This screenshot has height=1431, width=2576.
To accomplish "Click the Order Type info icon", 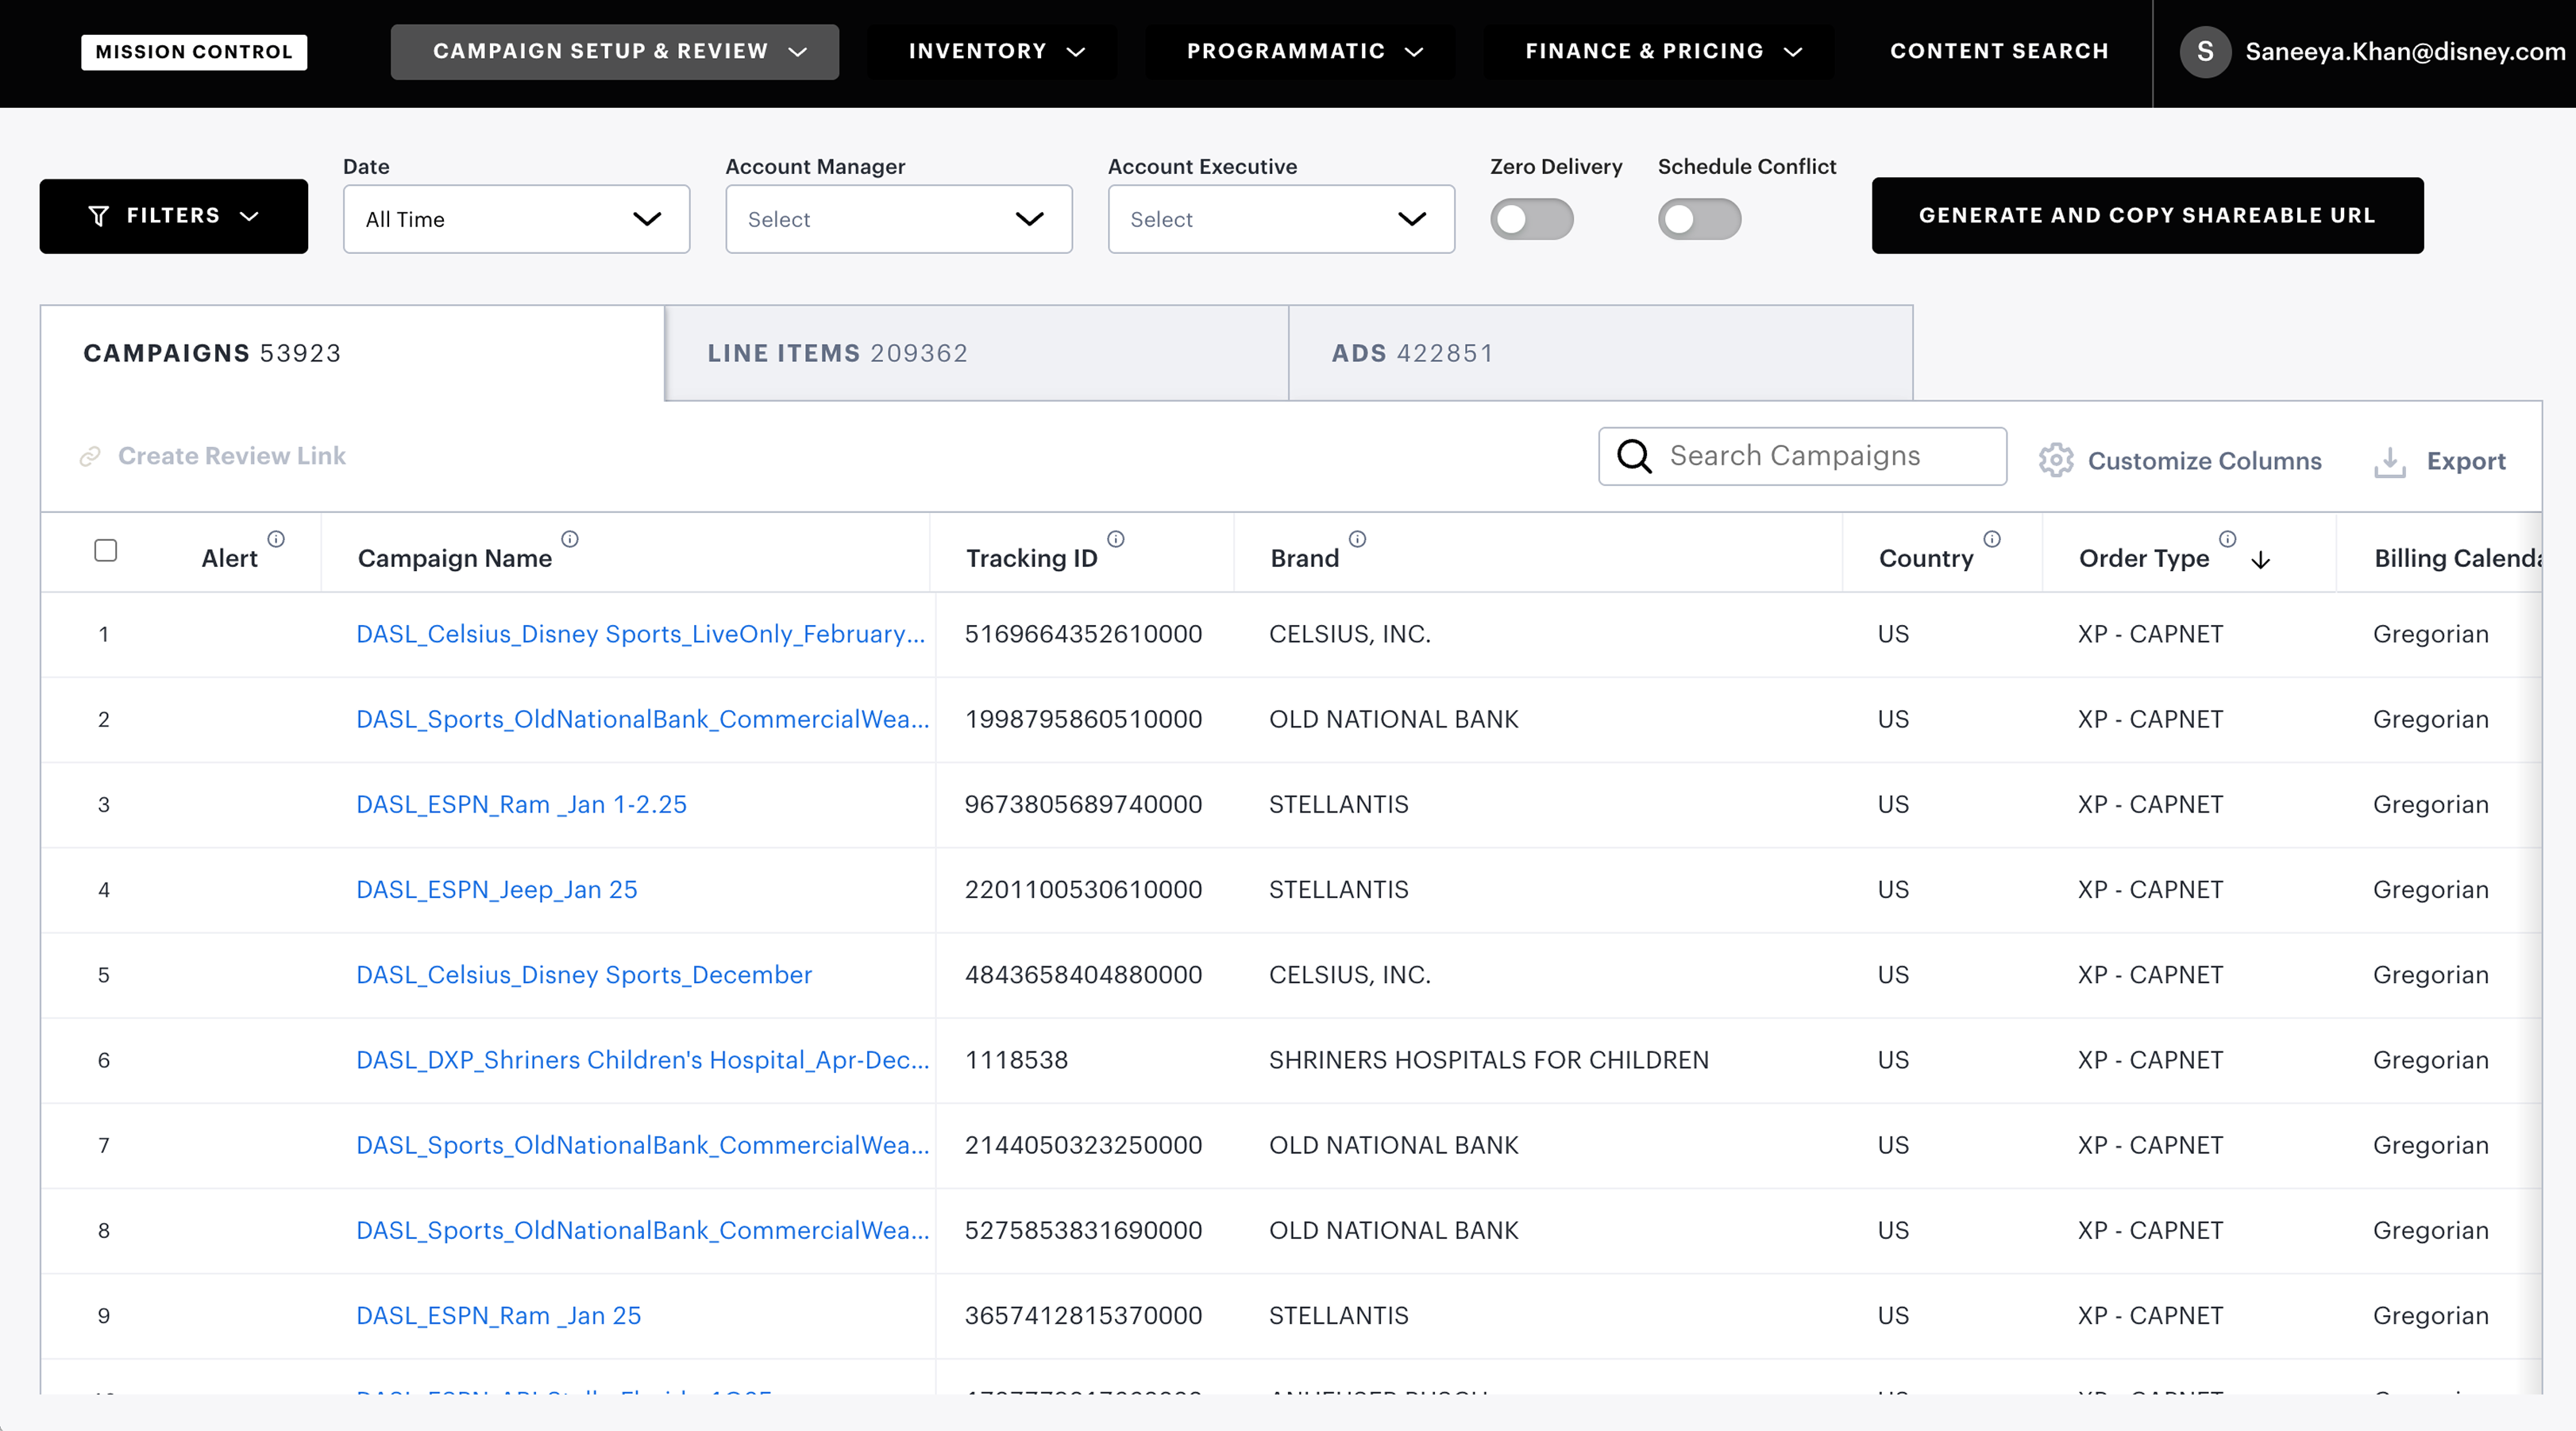I will coord(2227,539).
